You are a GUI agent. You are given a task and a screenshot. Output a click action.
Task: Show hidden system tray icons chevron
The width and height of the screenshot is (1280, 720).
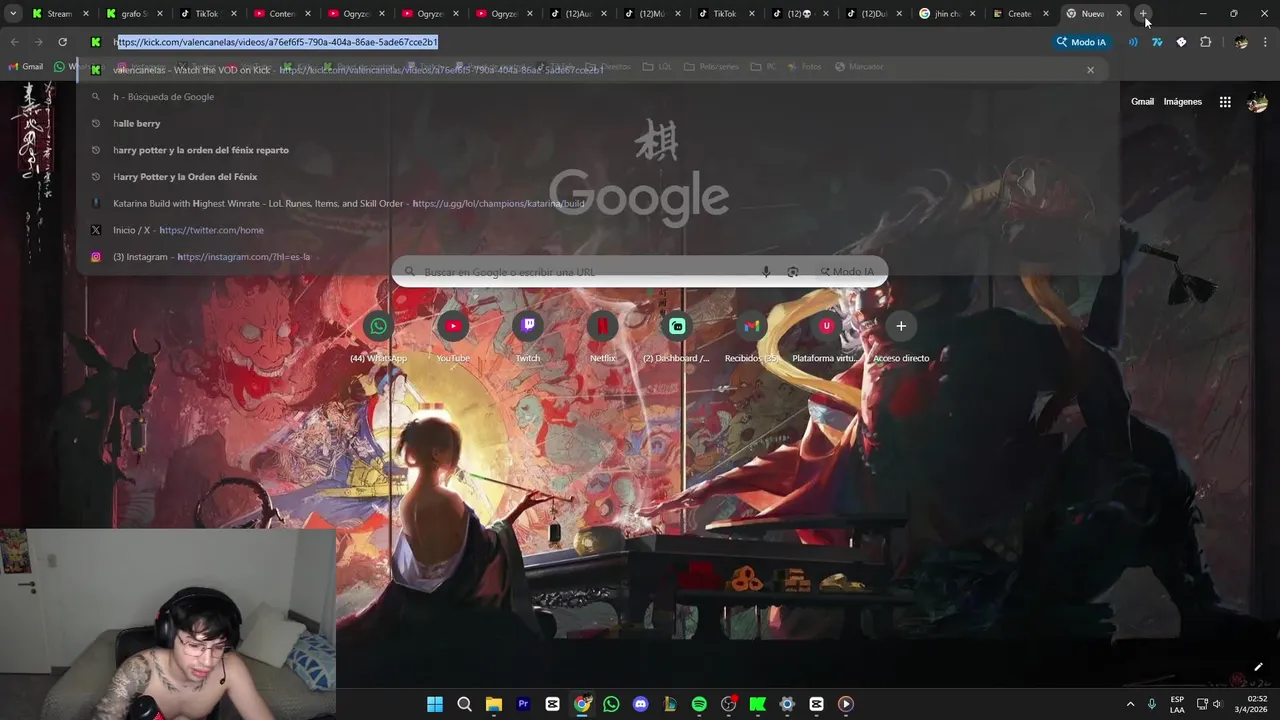(x=1131, y=704)
